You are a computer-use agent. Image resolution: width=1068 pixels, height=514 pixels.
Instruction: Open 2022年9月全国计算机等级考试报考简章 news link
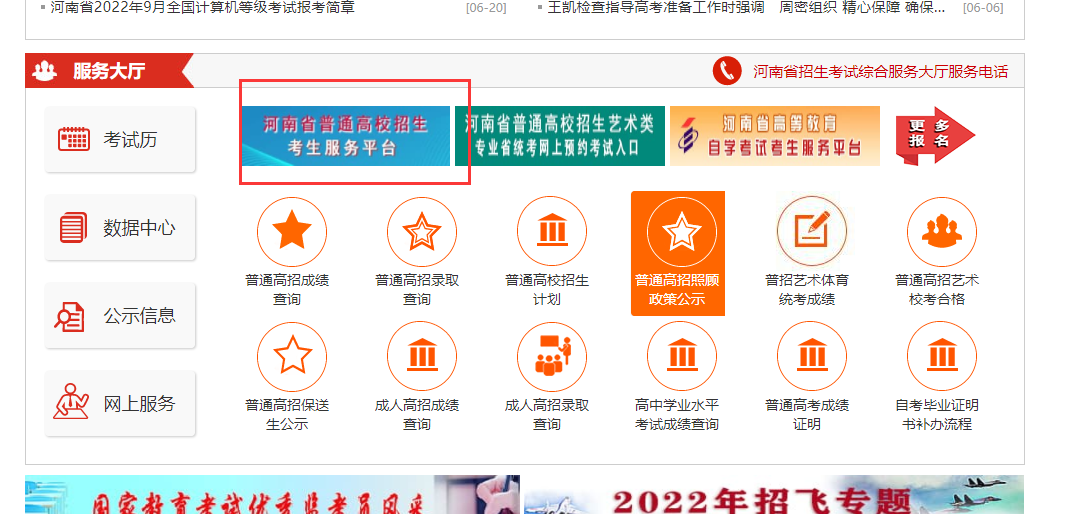[202, 8]
